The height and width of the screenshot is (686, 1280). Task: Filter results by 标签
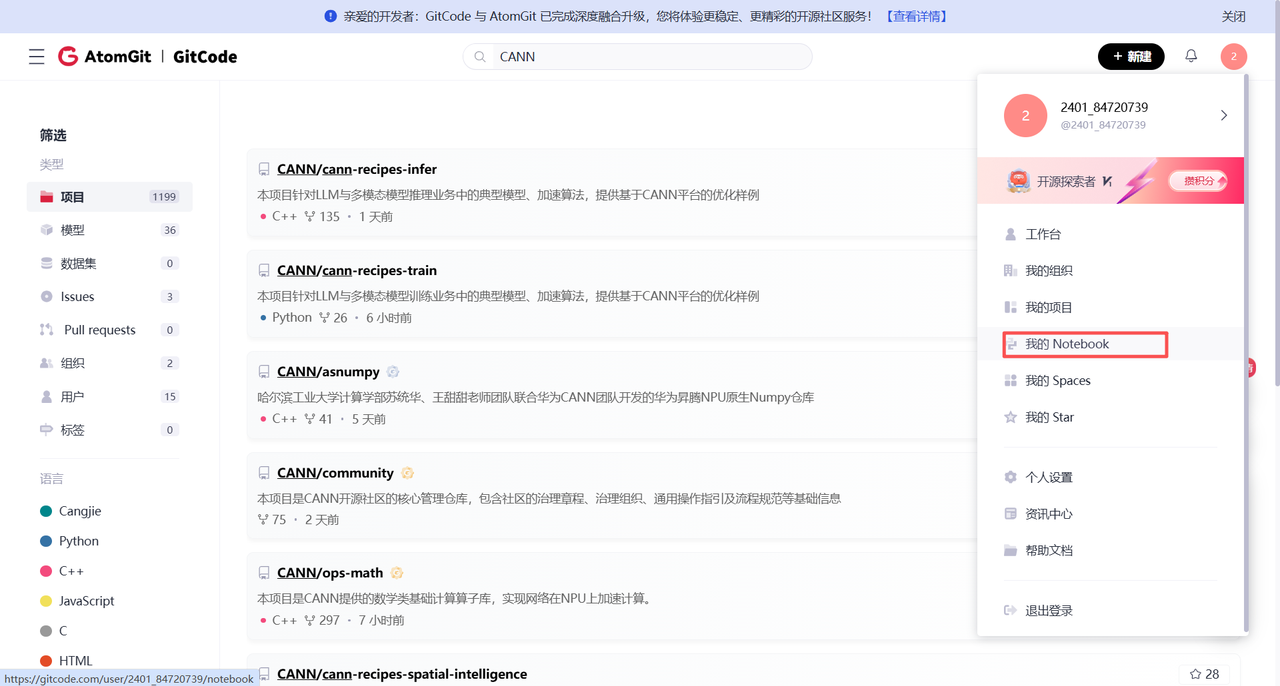coord(109,430)
